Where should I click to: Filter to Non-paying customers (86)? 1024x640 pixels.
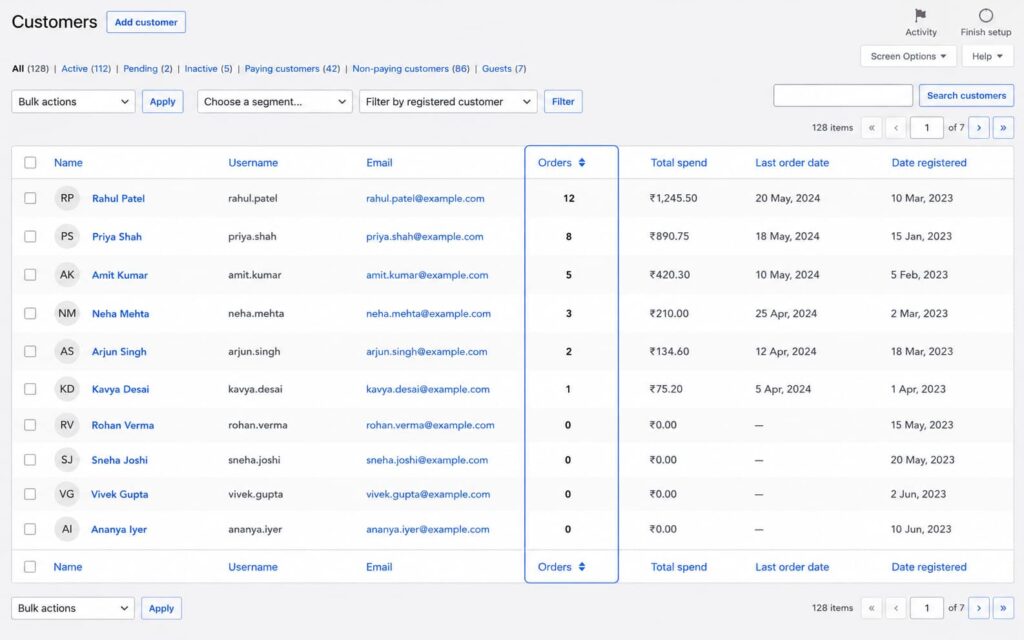tap(411, 69)
